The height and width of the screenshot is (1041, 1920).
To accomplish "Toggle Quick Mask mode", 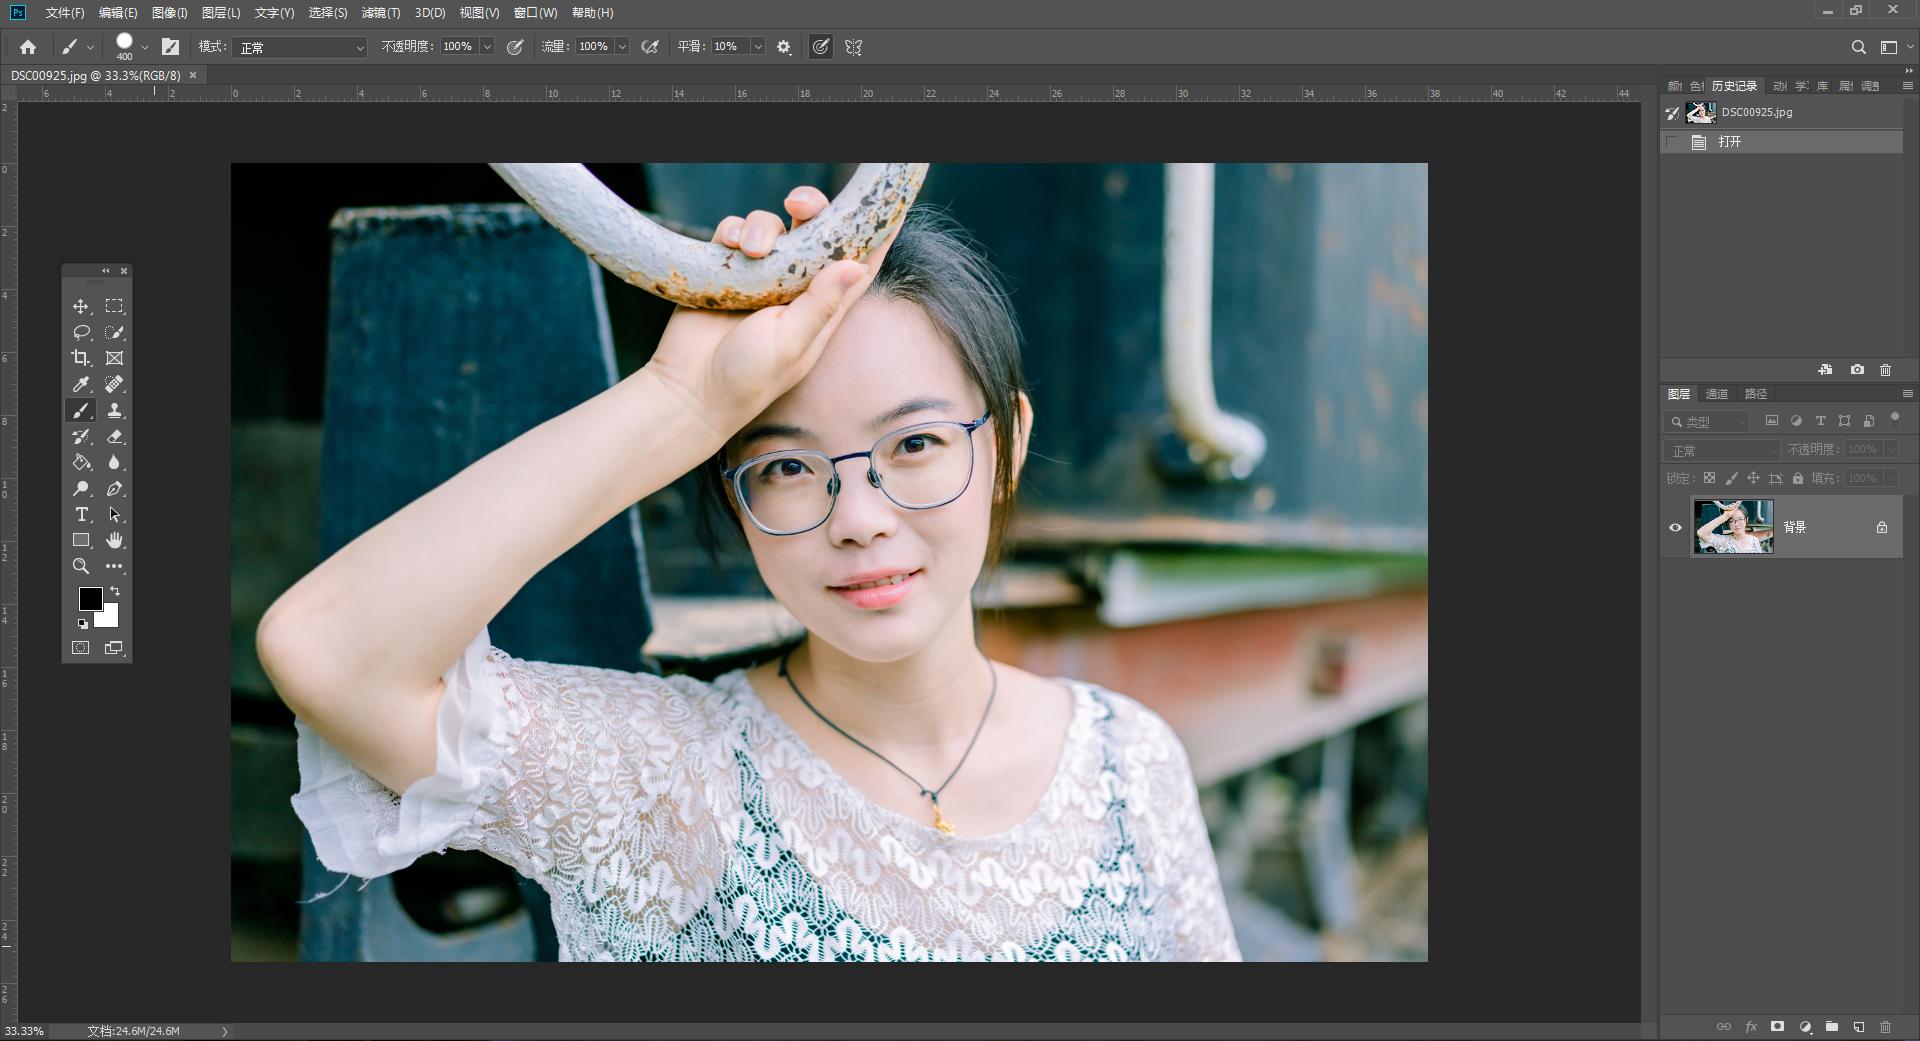I will pos(81,648).
